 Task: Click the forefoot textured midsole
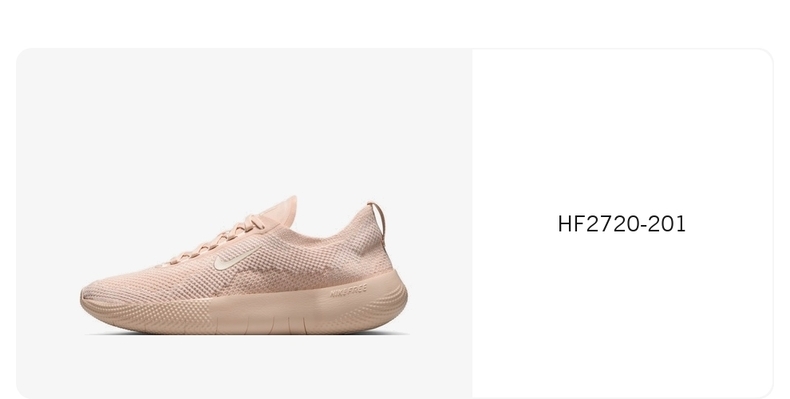[x=151, y=315]
